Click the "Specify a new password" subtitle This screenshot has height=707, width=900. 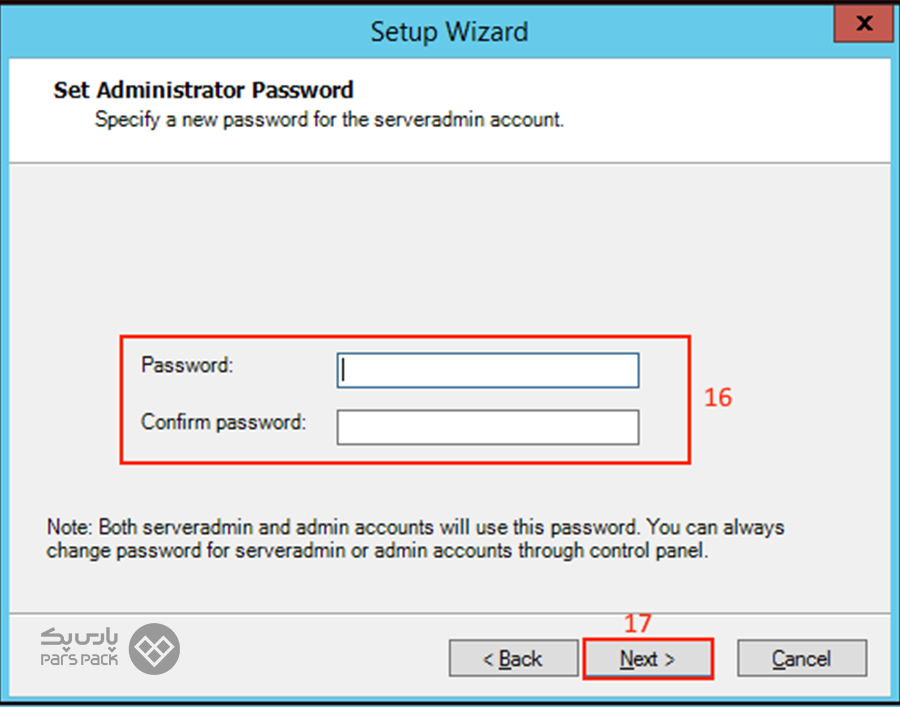[329, 120]
